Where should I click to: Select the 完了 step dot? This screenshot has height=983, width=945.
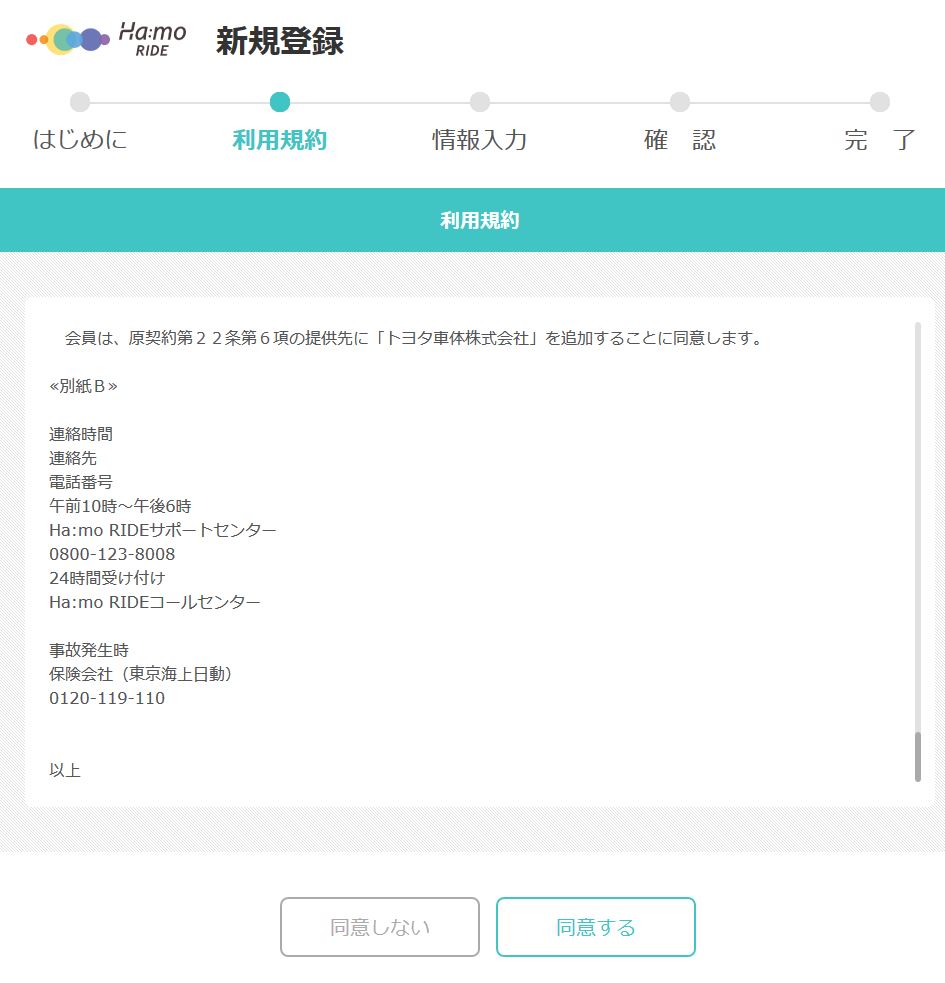coord(880,102)
